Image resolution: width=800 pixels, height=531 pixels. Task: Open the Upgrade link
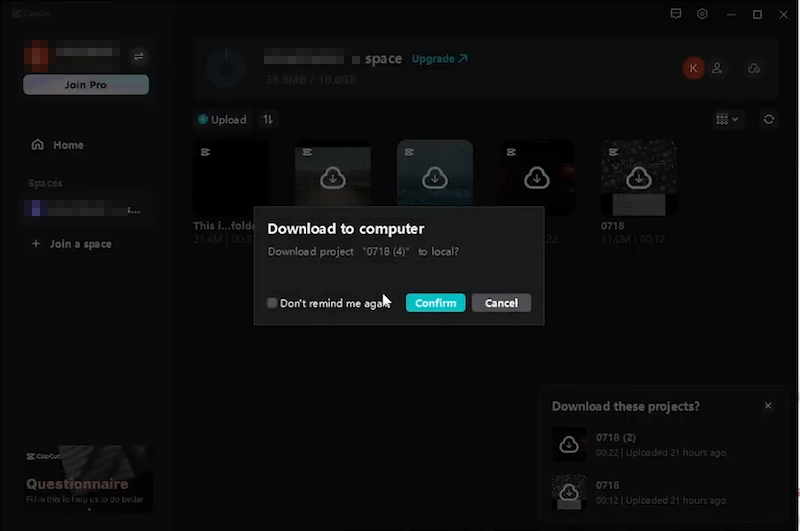click(x=439, y=59)
